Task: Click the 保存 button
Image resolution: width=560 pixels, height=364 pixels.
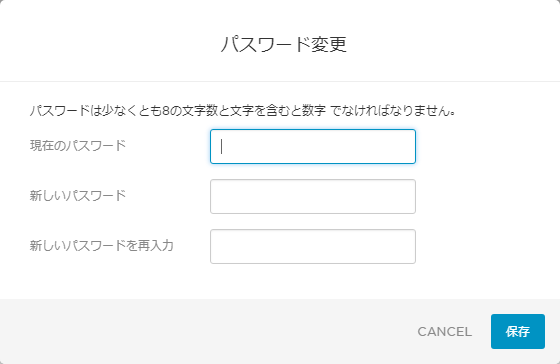Action: 518,331
